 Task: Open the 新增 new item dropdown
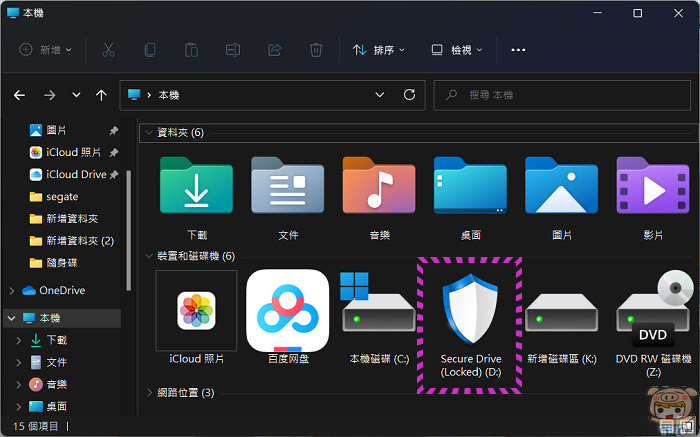tap(45, 50)
